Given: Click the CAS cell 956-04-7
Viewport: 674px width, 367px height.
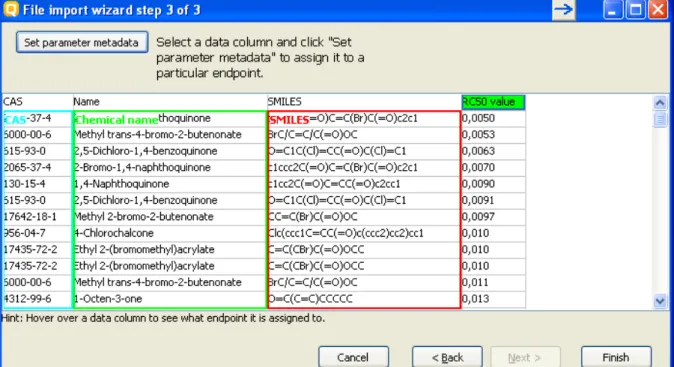Looking at the screenshot, I should [37, 233].
